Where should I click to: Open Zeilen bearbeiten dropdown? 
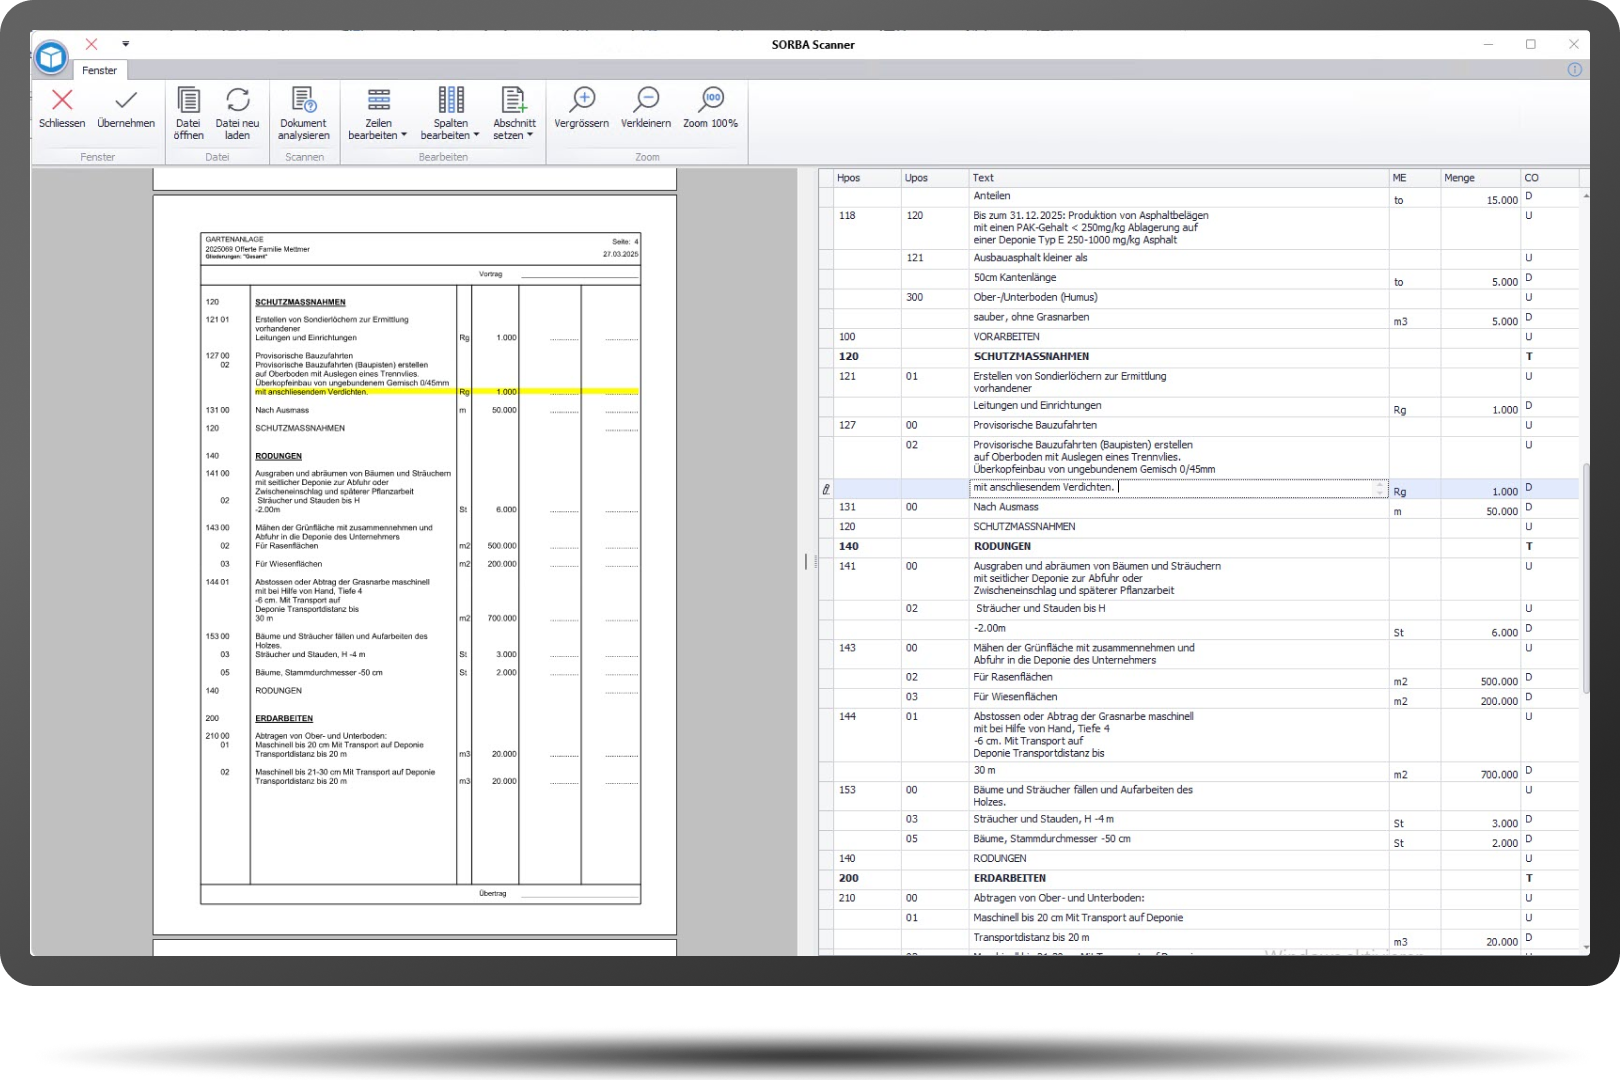click(x=378, y=112)
